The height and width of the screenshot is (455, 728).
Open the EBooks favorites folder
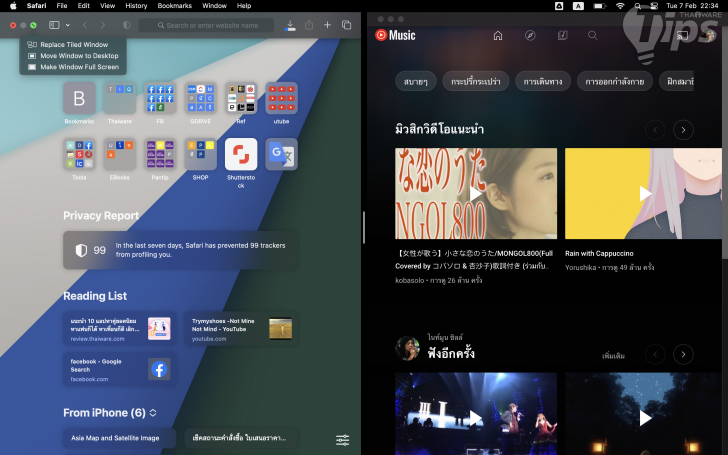[x=120, y=154]
